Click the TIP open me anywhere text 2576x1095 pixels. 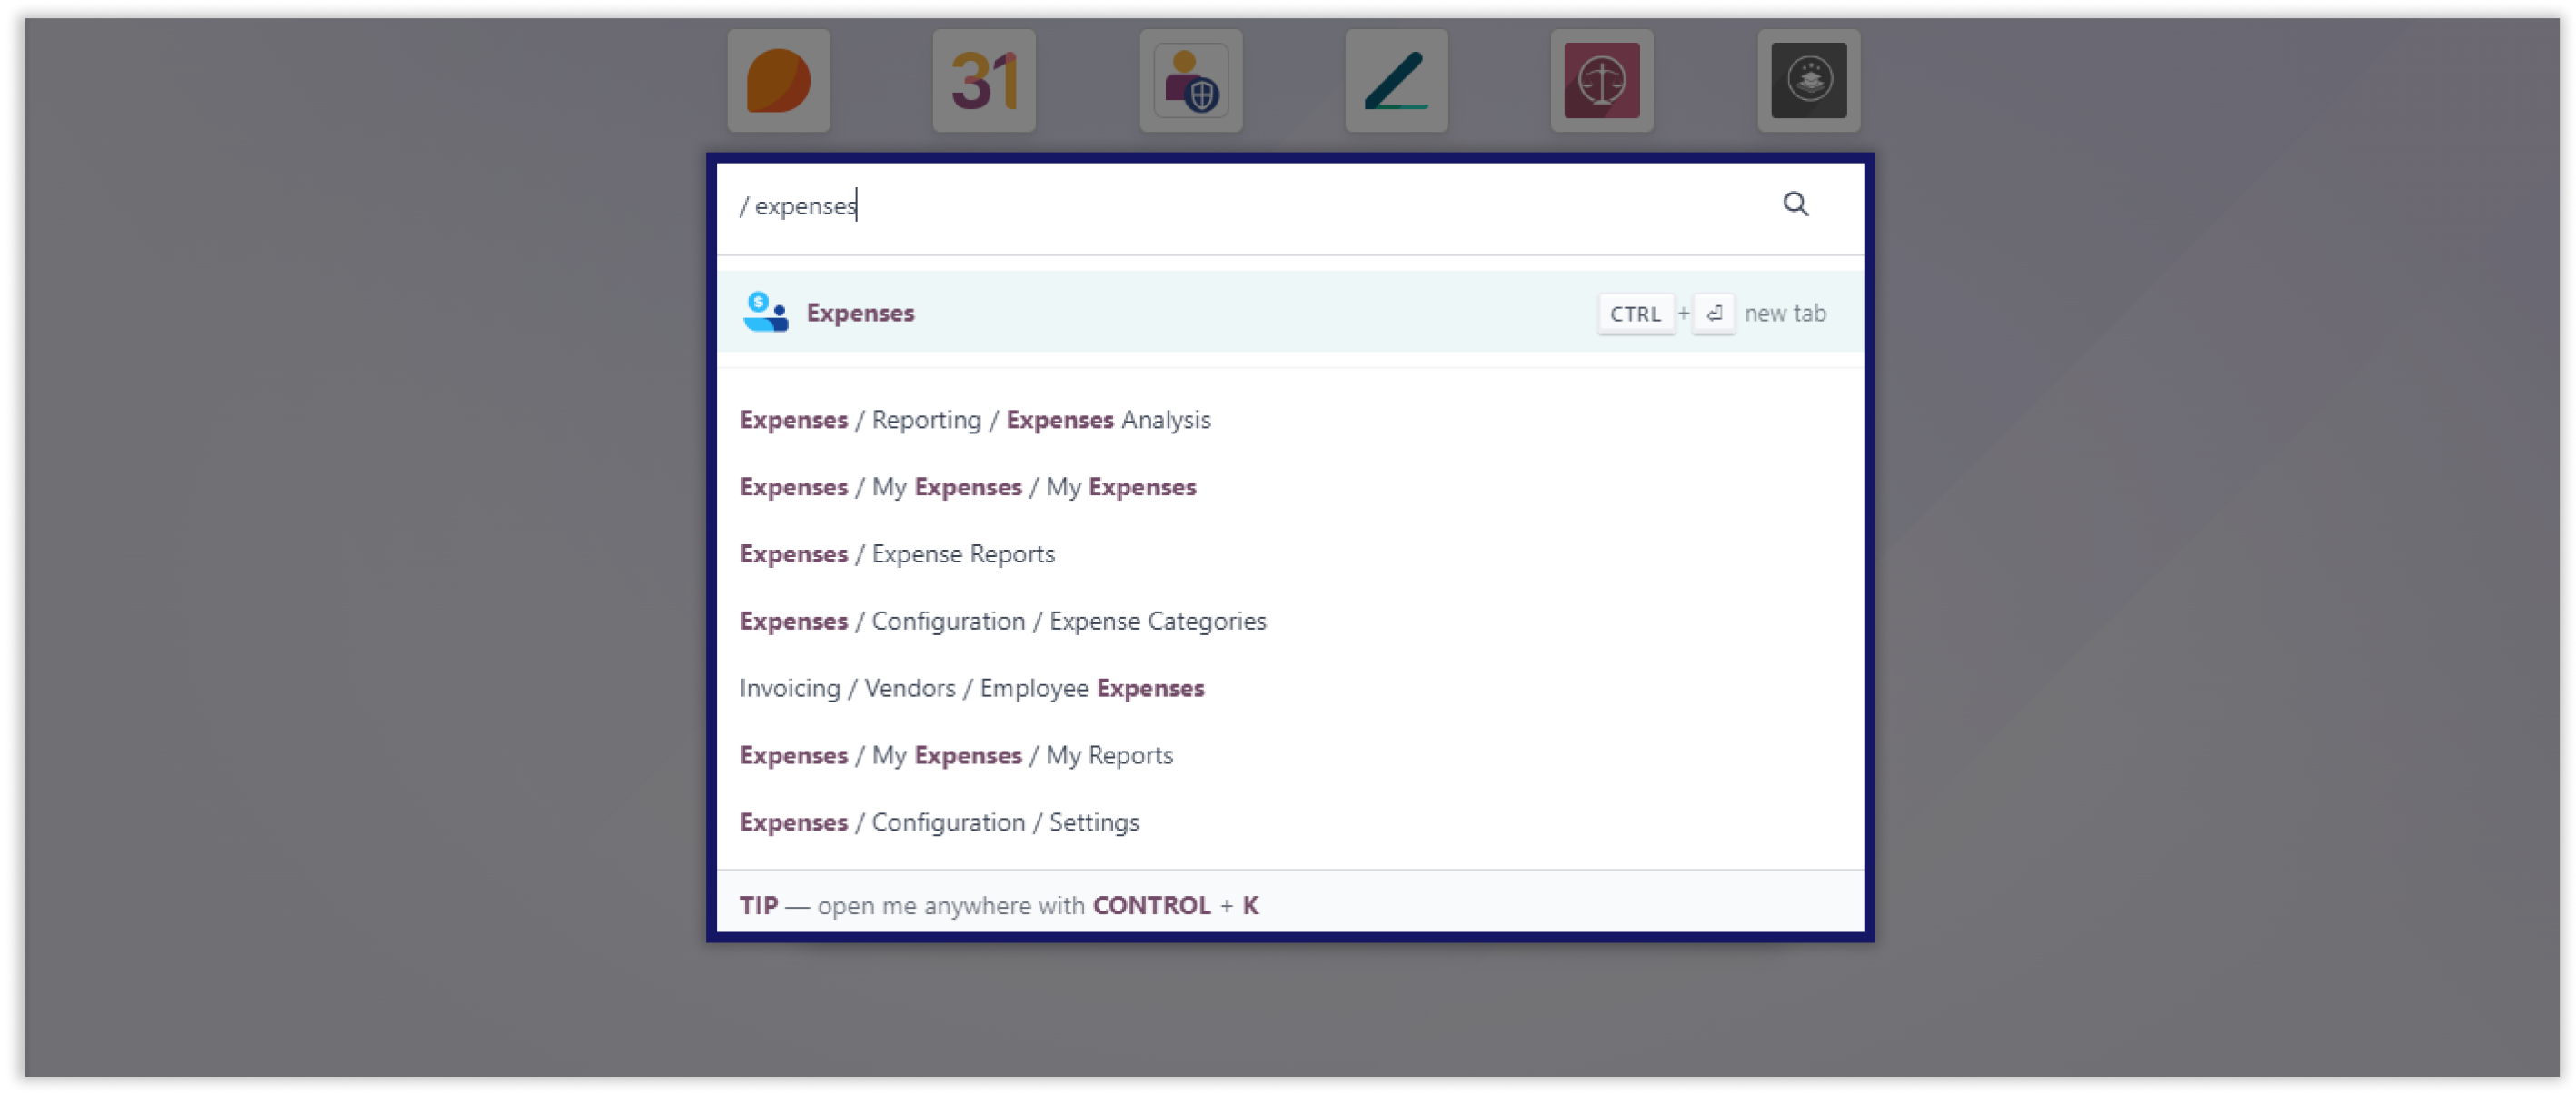pos(999,905)
